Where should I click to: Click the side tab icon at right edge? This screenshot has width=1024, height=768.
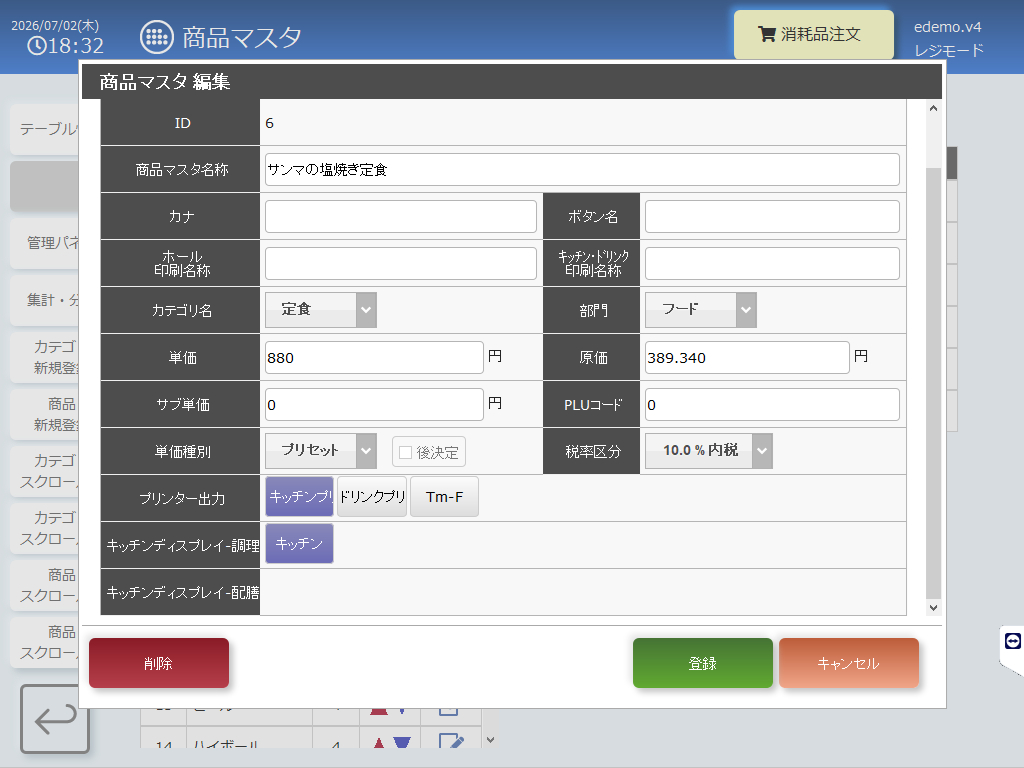1012,641
